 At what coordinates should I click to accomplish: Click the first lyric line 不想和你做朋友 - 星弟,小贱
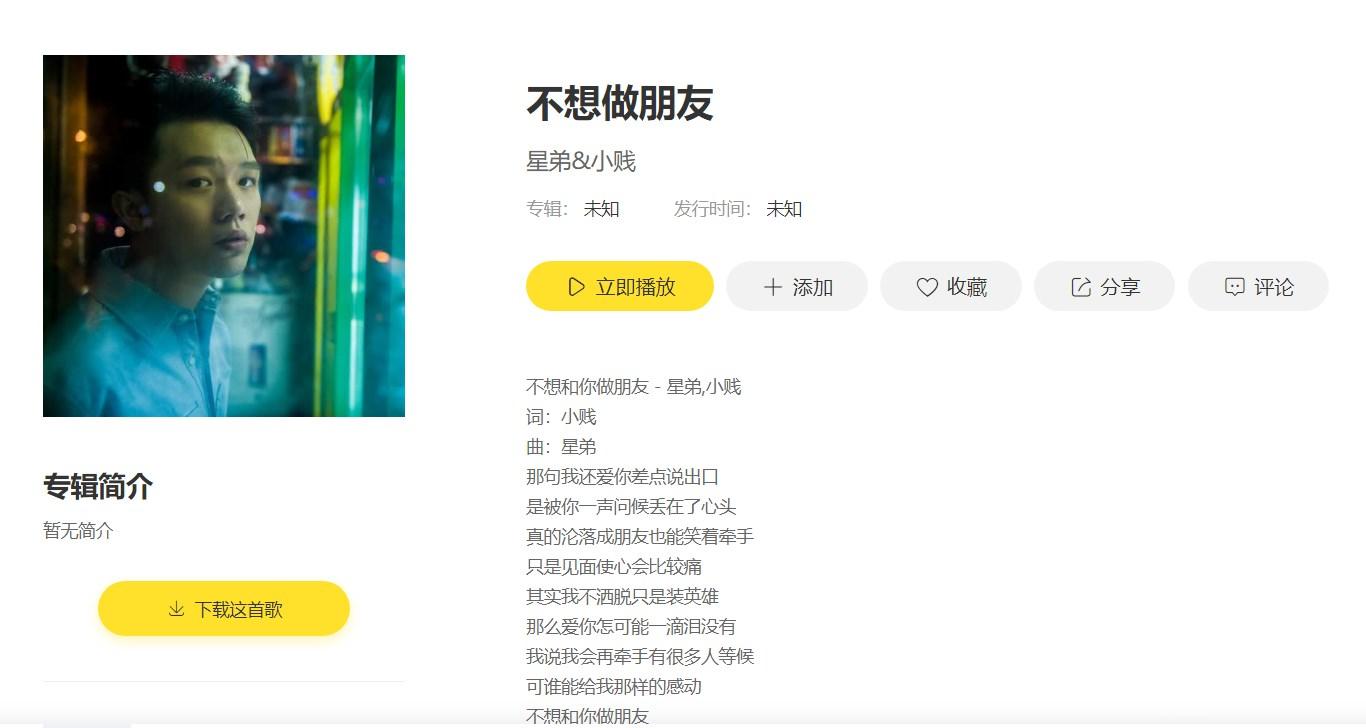634,387
